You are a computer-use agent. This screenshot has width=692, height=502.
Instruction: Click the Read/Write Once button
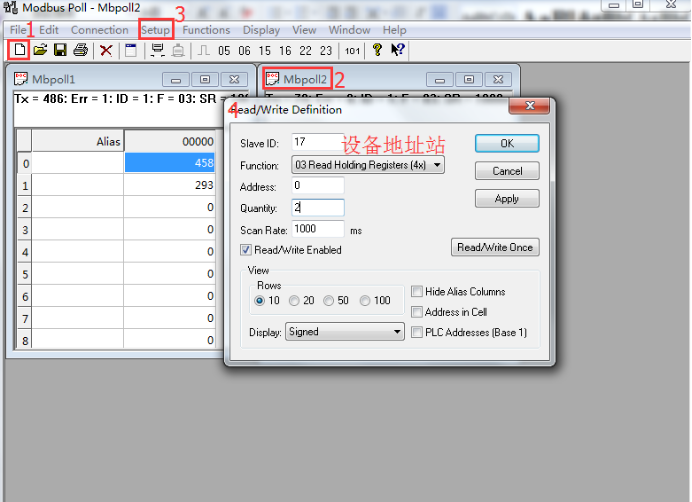[x=496, y=247]
